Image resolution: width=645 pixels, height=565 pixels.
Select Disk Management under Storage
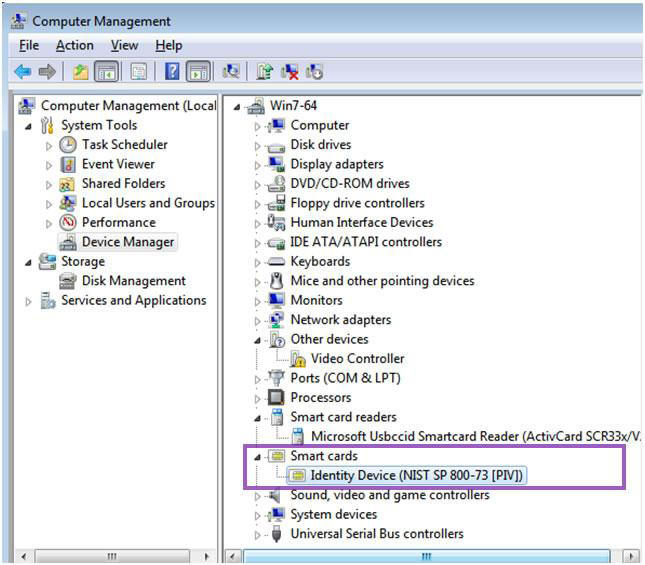133,281
